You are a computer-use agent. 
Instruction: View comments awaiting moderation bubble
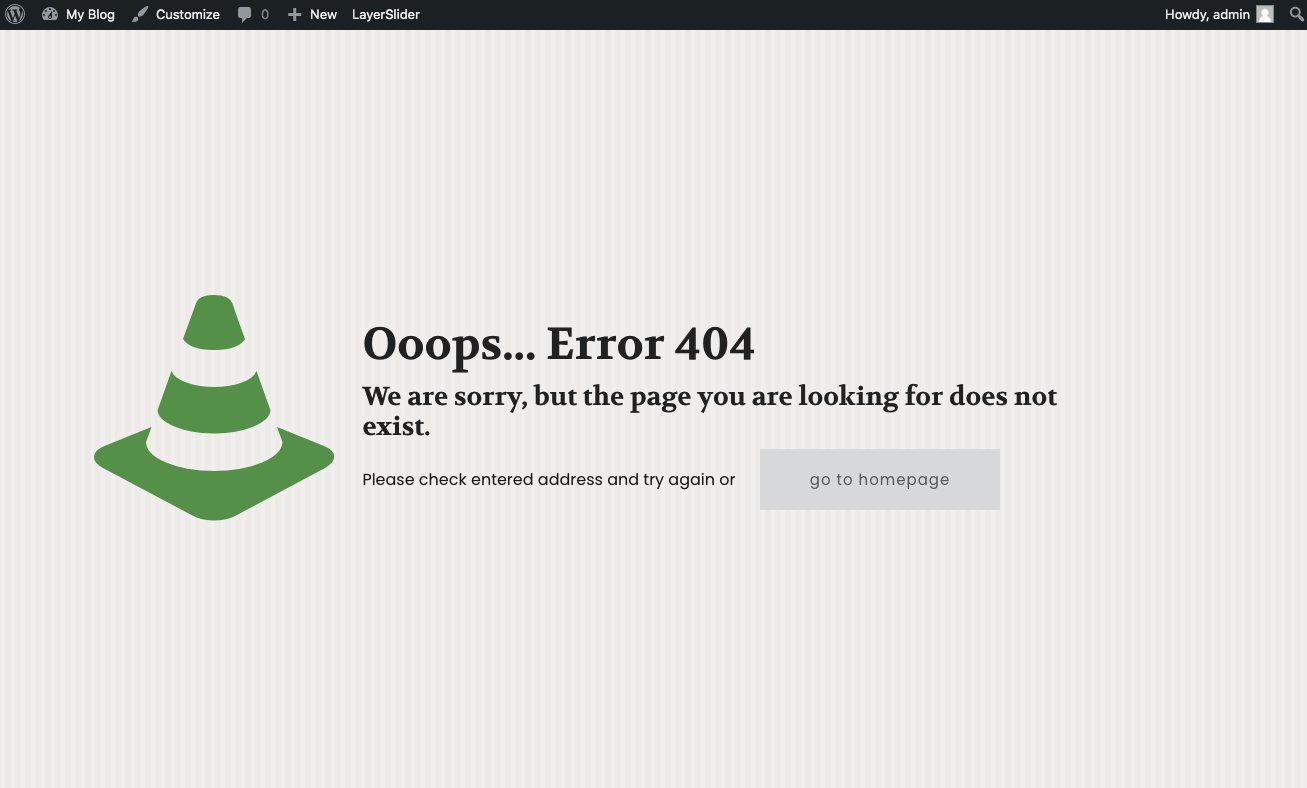point(253,14)
